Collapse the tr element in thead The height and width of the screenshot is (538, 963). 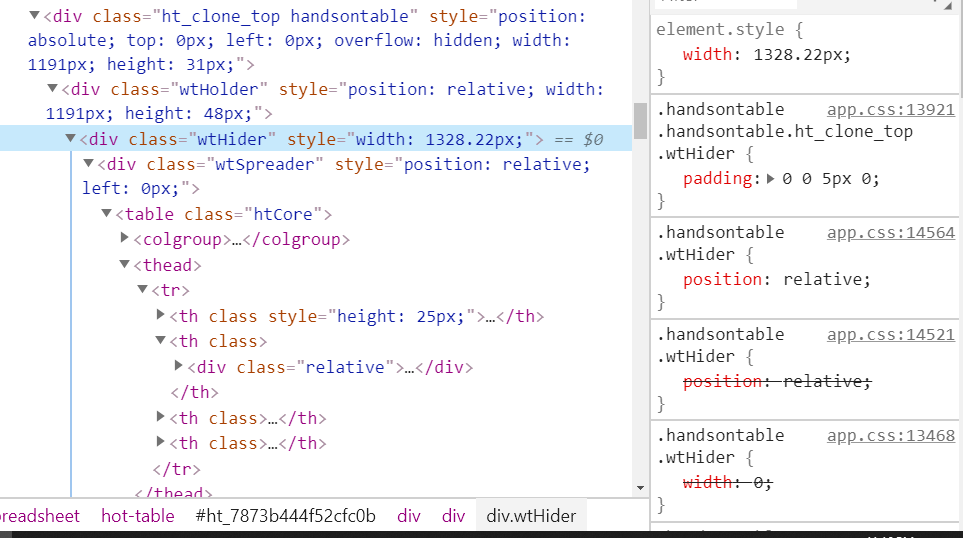tap(142, 289)
